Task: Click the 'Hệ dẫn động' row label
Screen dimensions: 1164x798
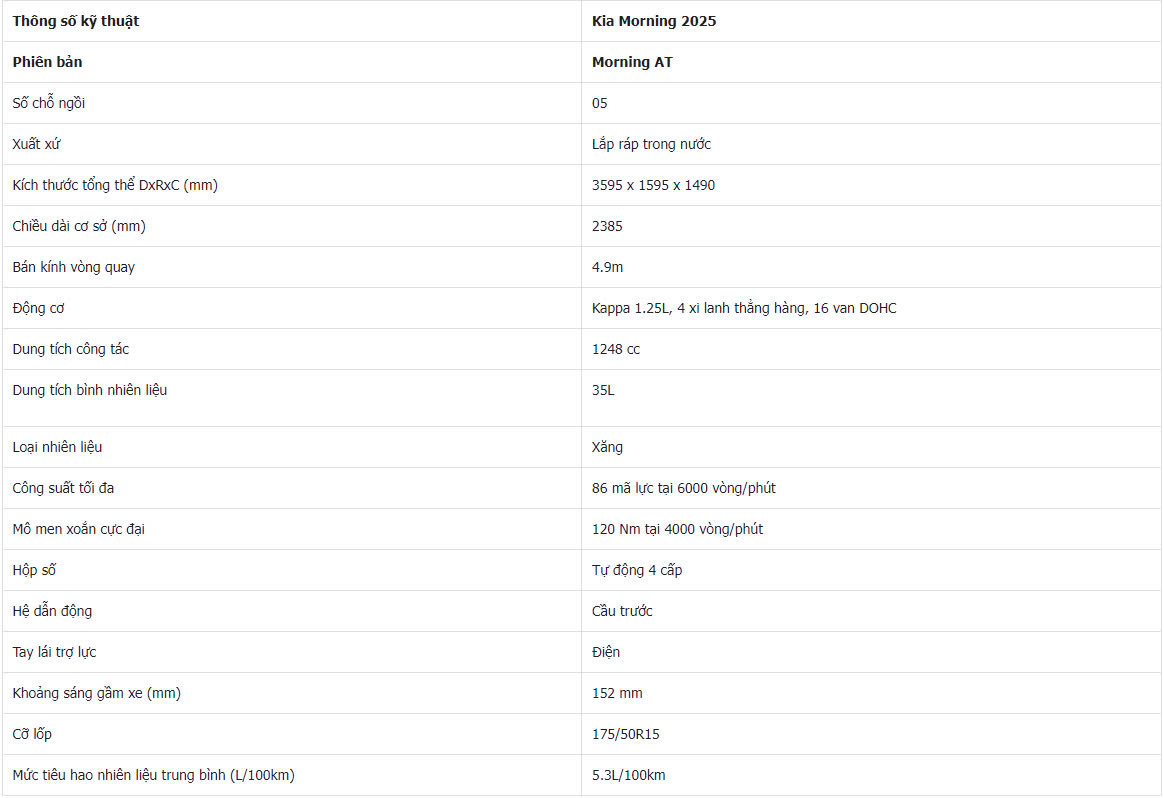Action: 52,611
